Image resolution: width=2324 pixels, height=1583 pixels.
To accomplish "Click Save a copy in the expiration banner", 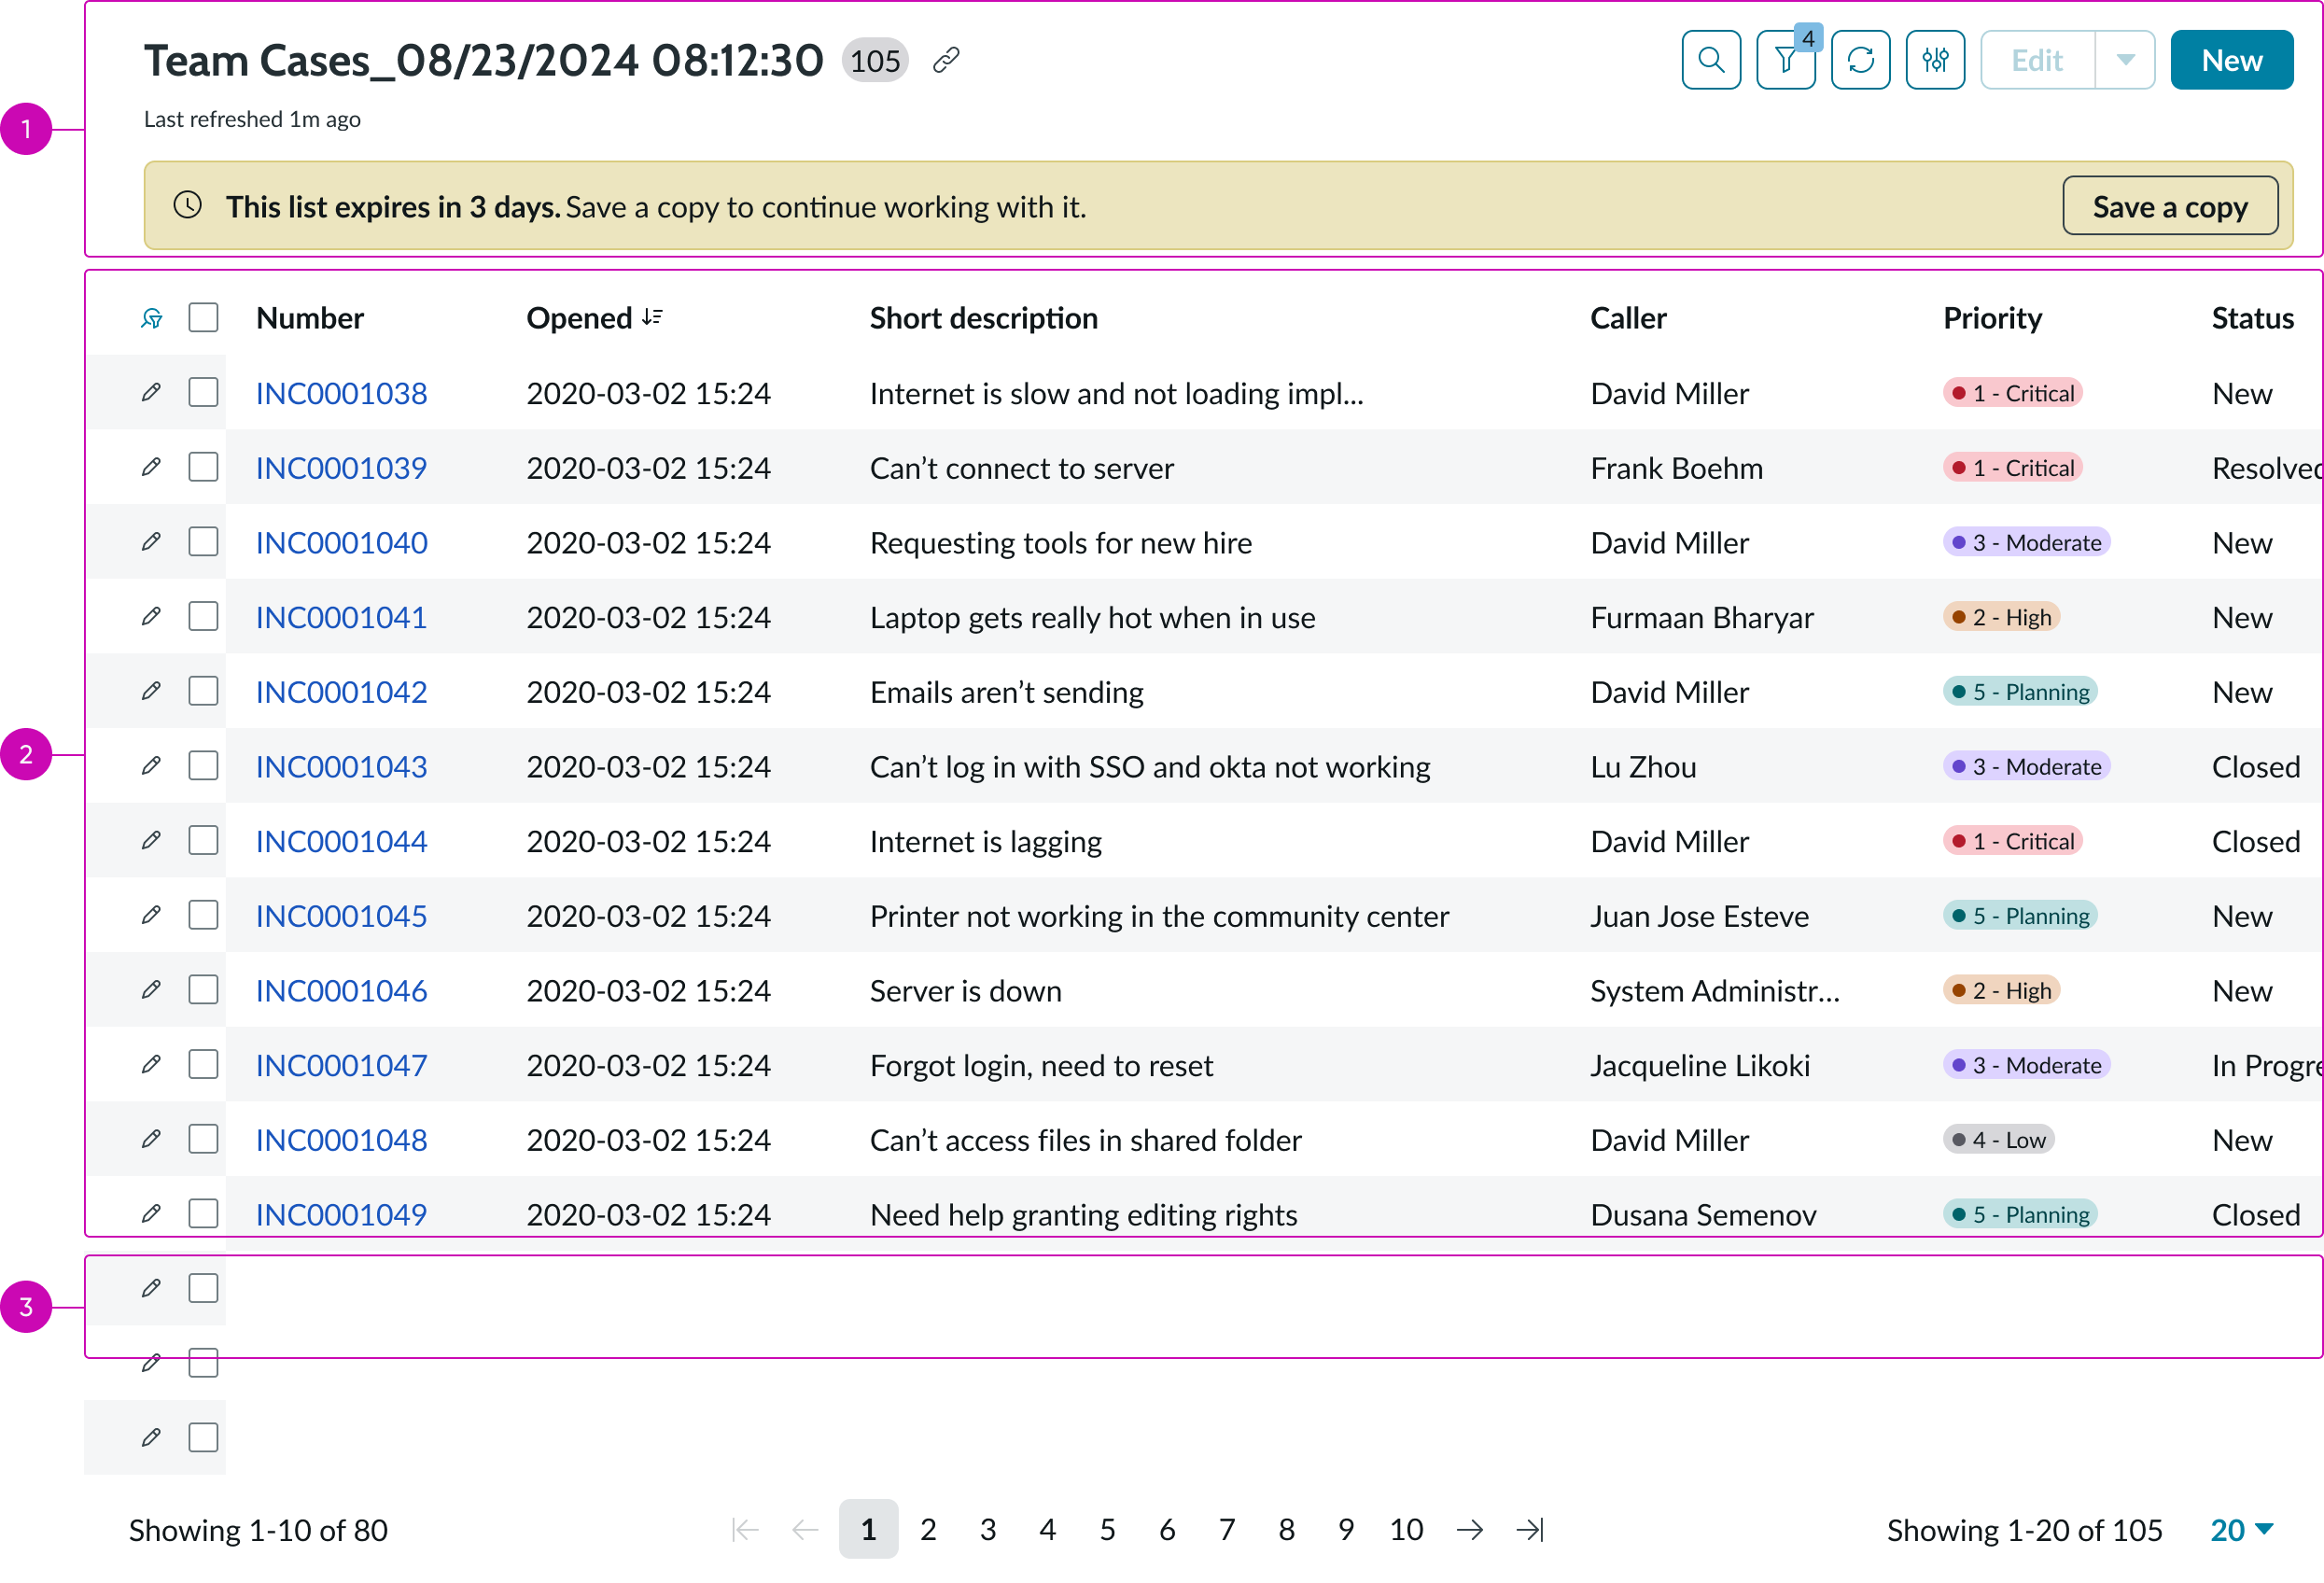I will [x=2170, y=206].
